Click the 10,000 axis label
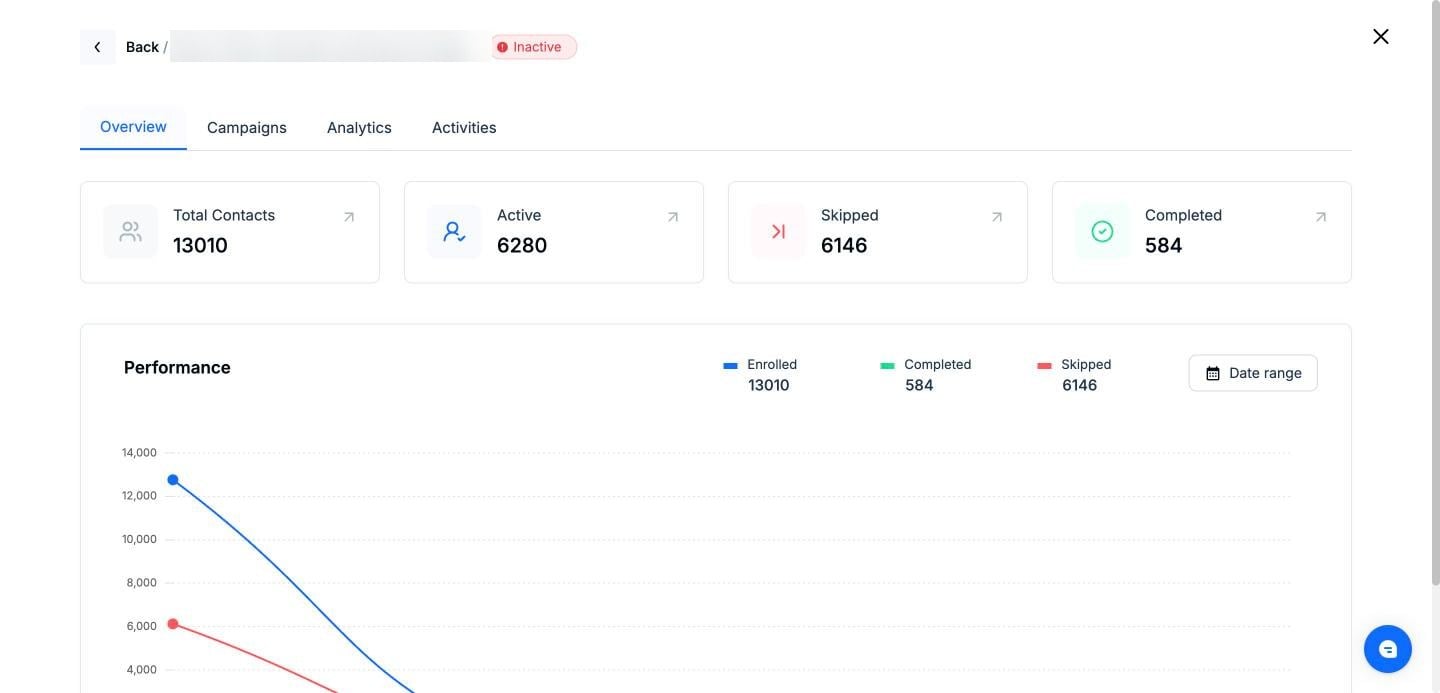1440x693 pixels. point(139,539)
